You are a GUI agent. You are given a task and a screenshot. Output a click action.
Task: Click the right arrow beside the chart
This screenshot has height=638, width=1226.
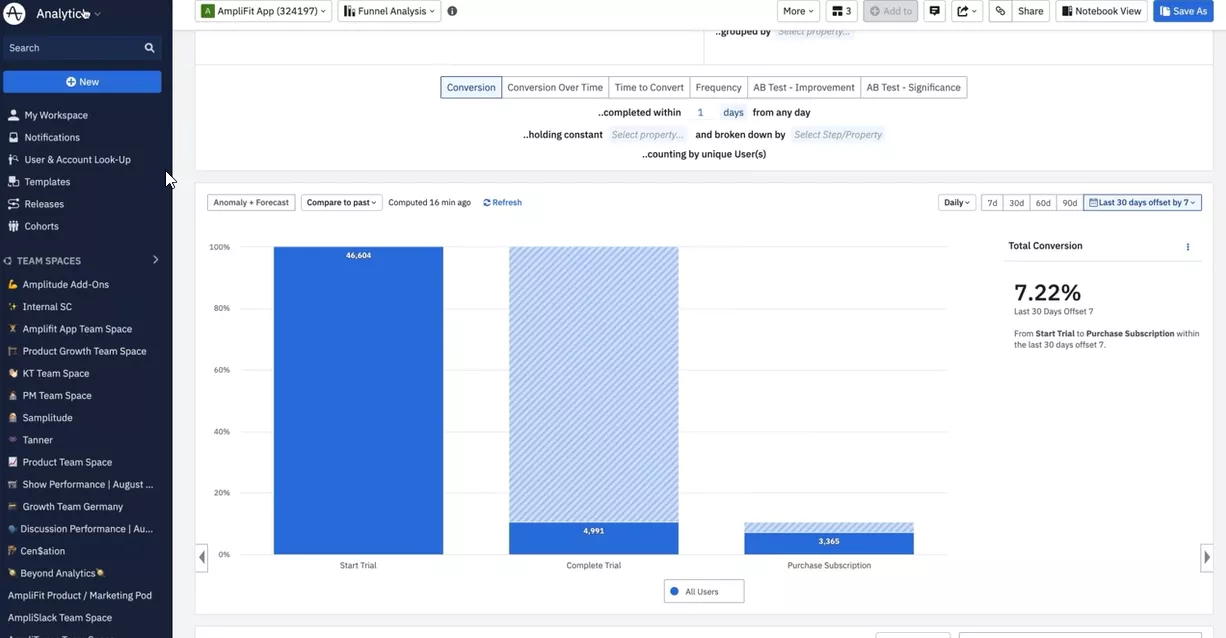[1206, 557]
